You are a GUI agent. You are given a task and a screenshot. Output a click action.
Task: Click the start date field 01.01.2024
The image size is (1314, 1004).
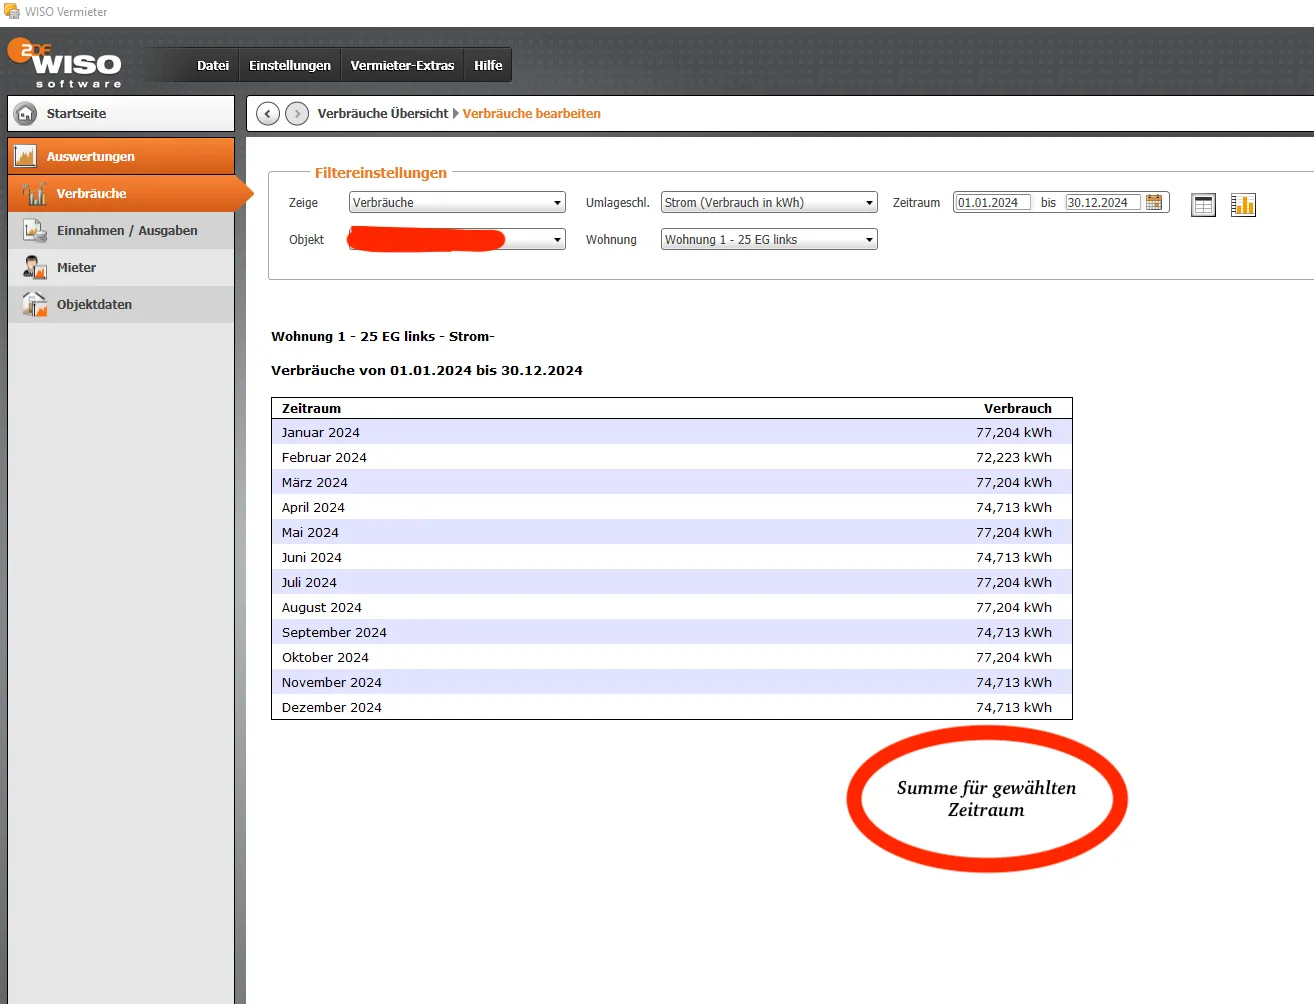tap(992, 203)
